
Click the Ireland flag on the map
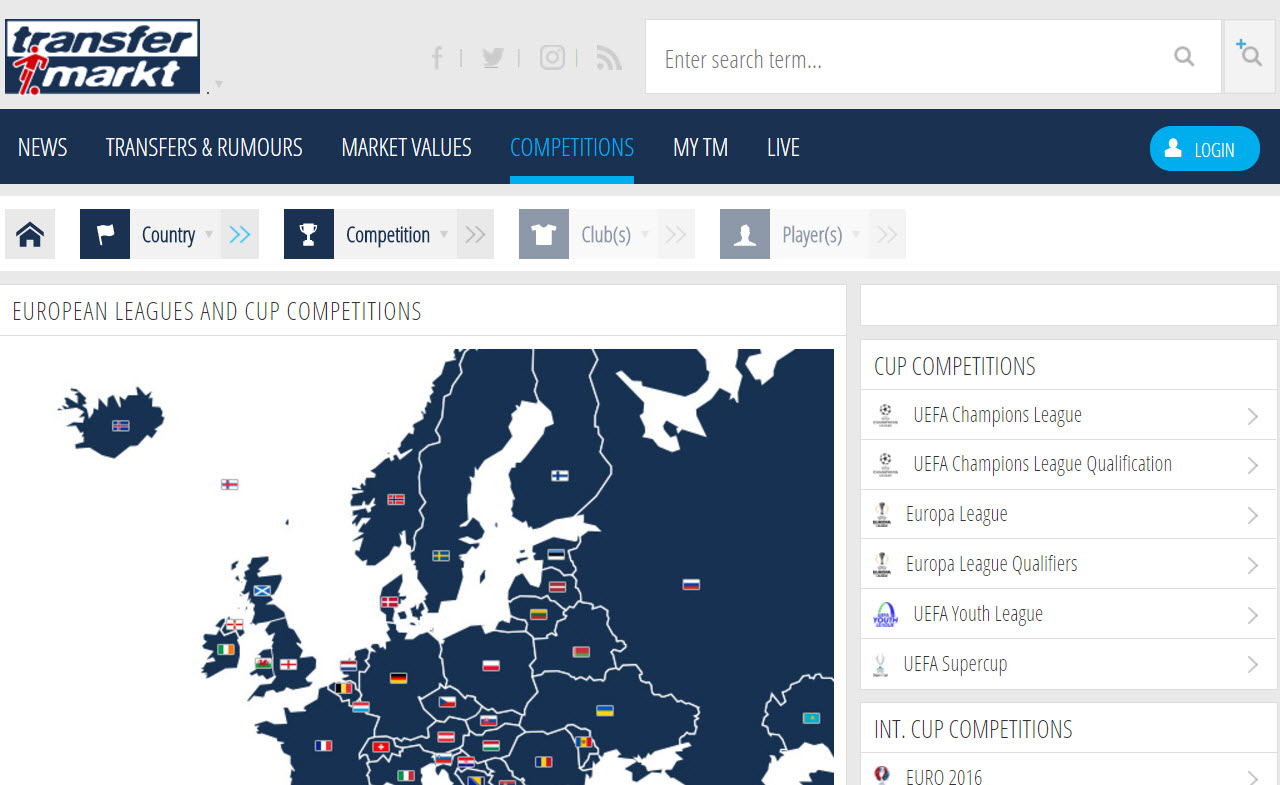(227, 649)
